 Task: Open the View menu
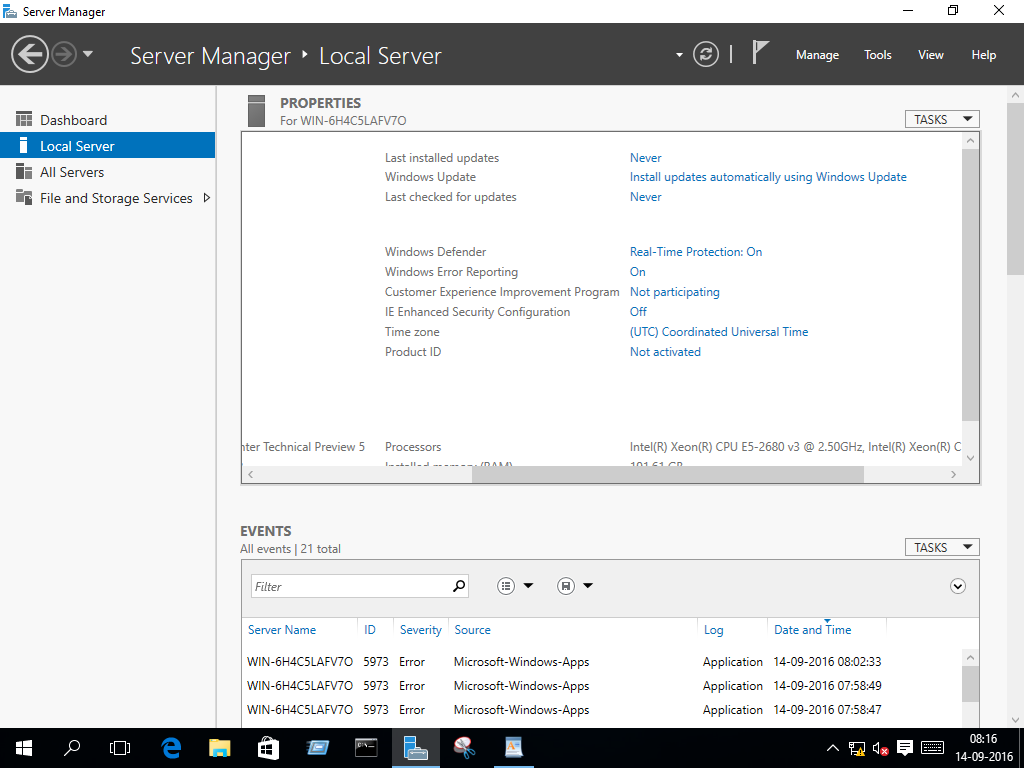click(930, 55)
